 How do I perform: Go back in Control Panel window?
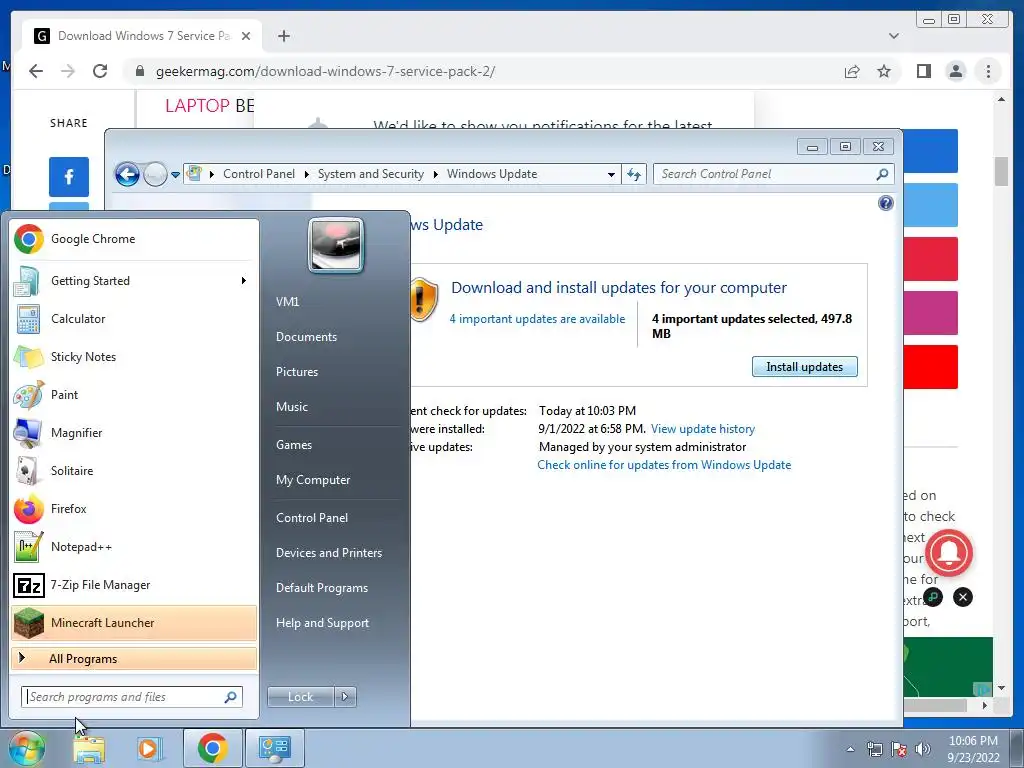(127, 174)
